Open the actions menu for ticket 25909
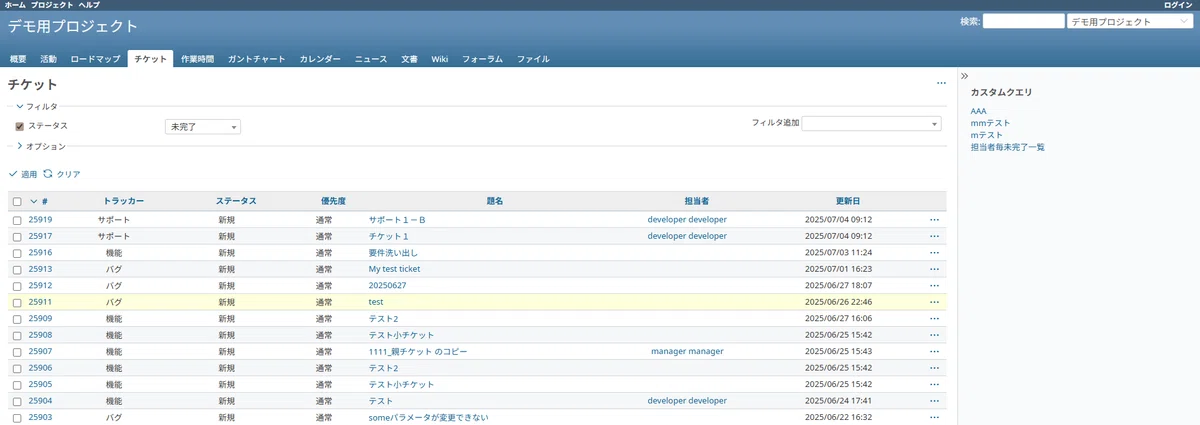1200x425 pixels. pos(935,318)
